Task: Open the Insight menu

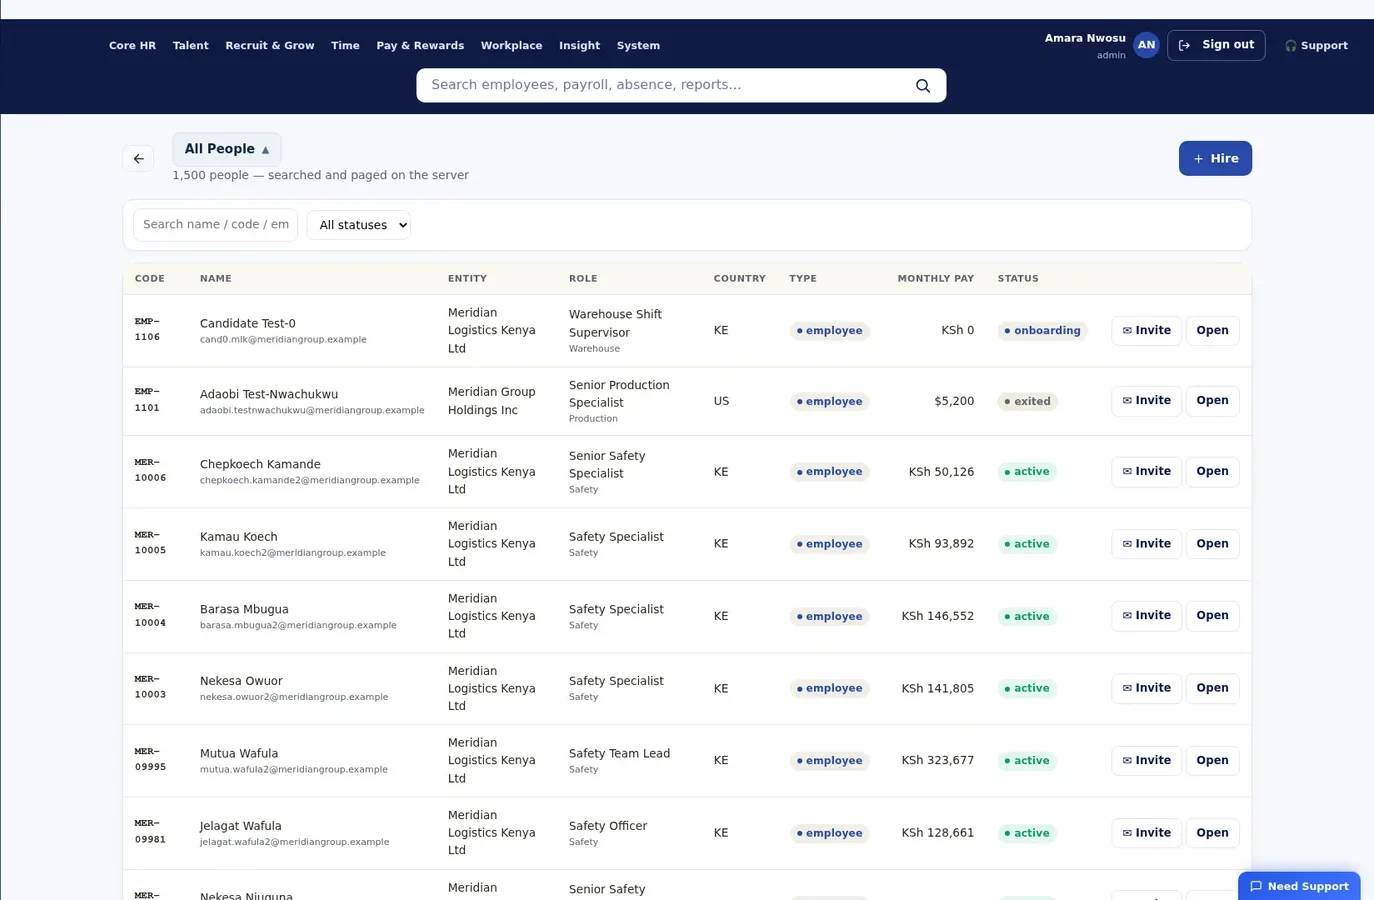Action: pos(579,46)
